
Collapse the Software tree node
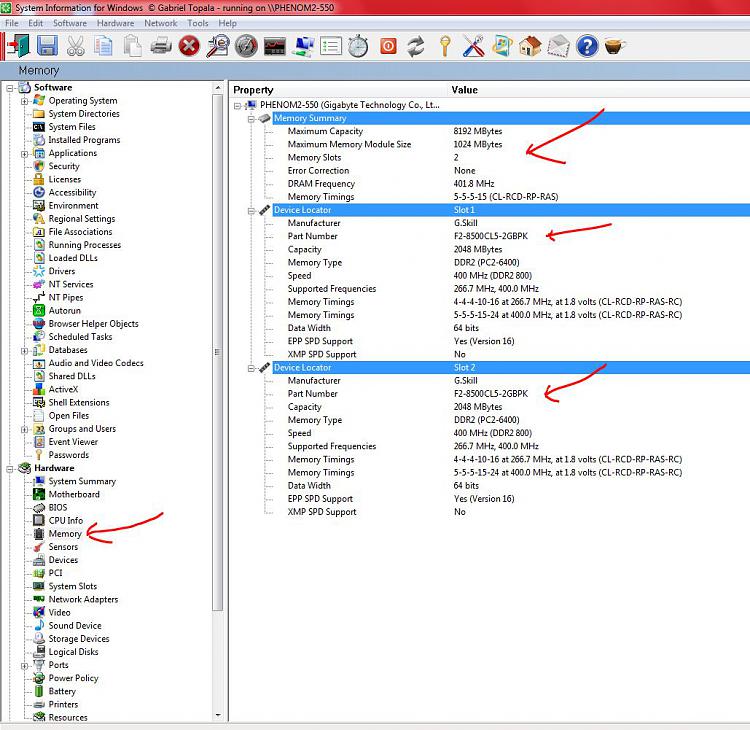tap(10, 88)
